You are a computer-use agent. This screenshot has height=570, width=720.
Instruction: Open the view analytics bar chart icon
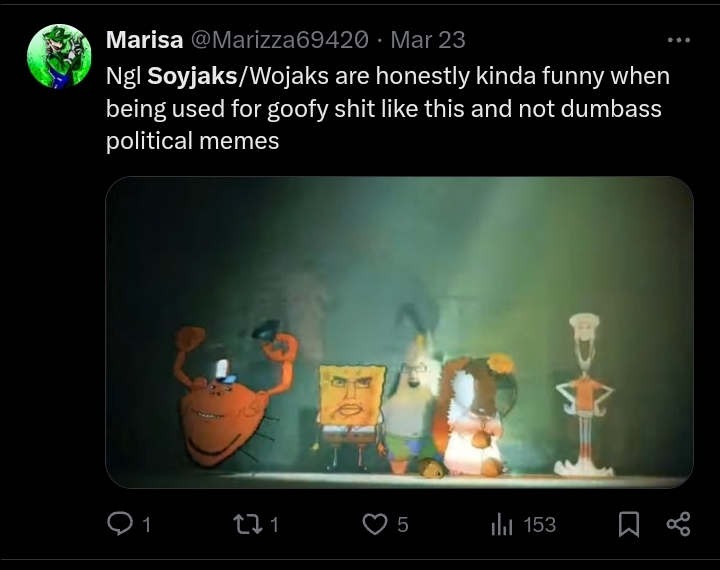(502, 524)
